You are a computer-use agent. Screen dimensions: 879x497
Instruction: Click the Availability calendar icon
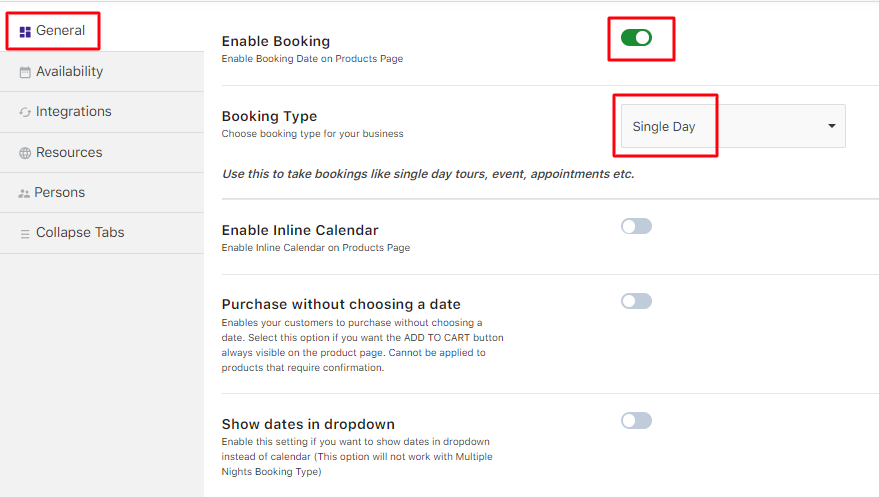[25, 72]
